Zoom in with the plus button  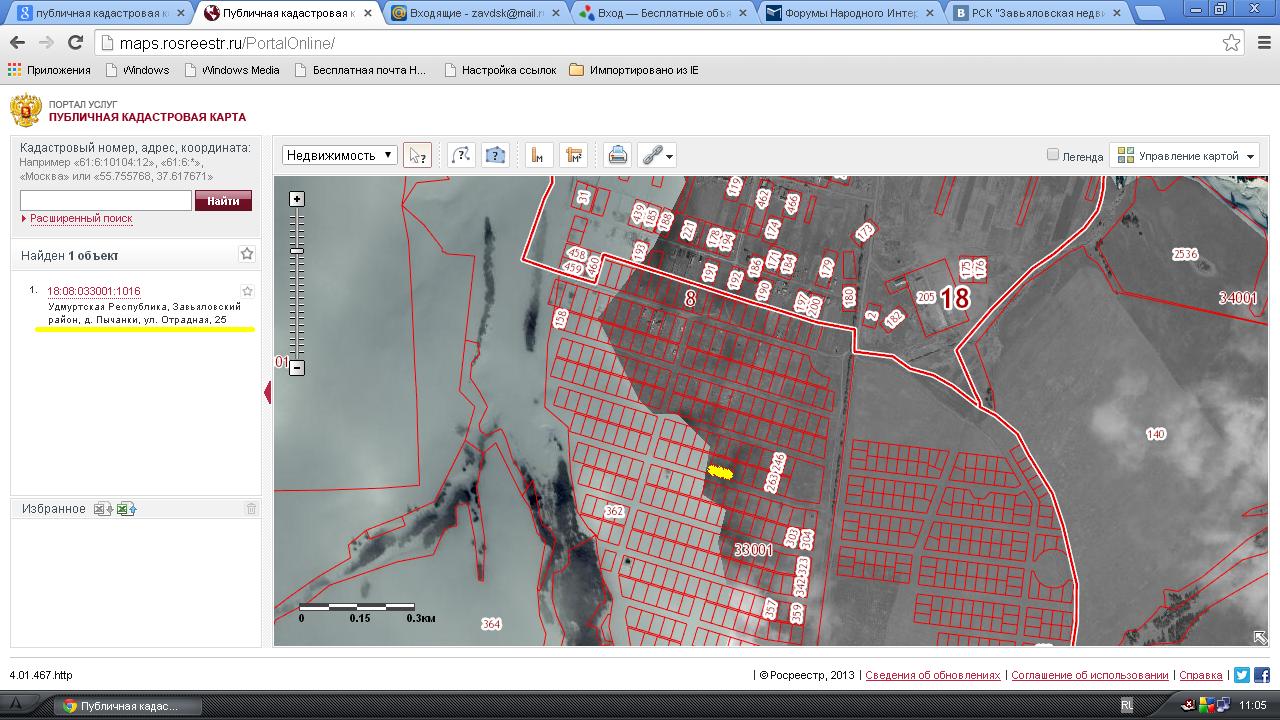[x=297, y=199]
